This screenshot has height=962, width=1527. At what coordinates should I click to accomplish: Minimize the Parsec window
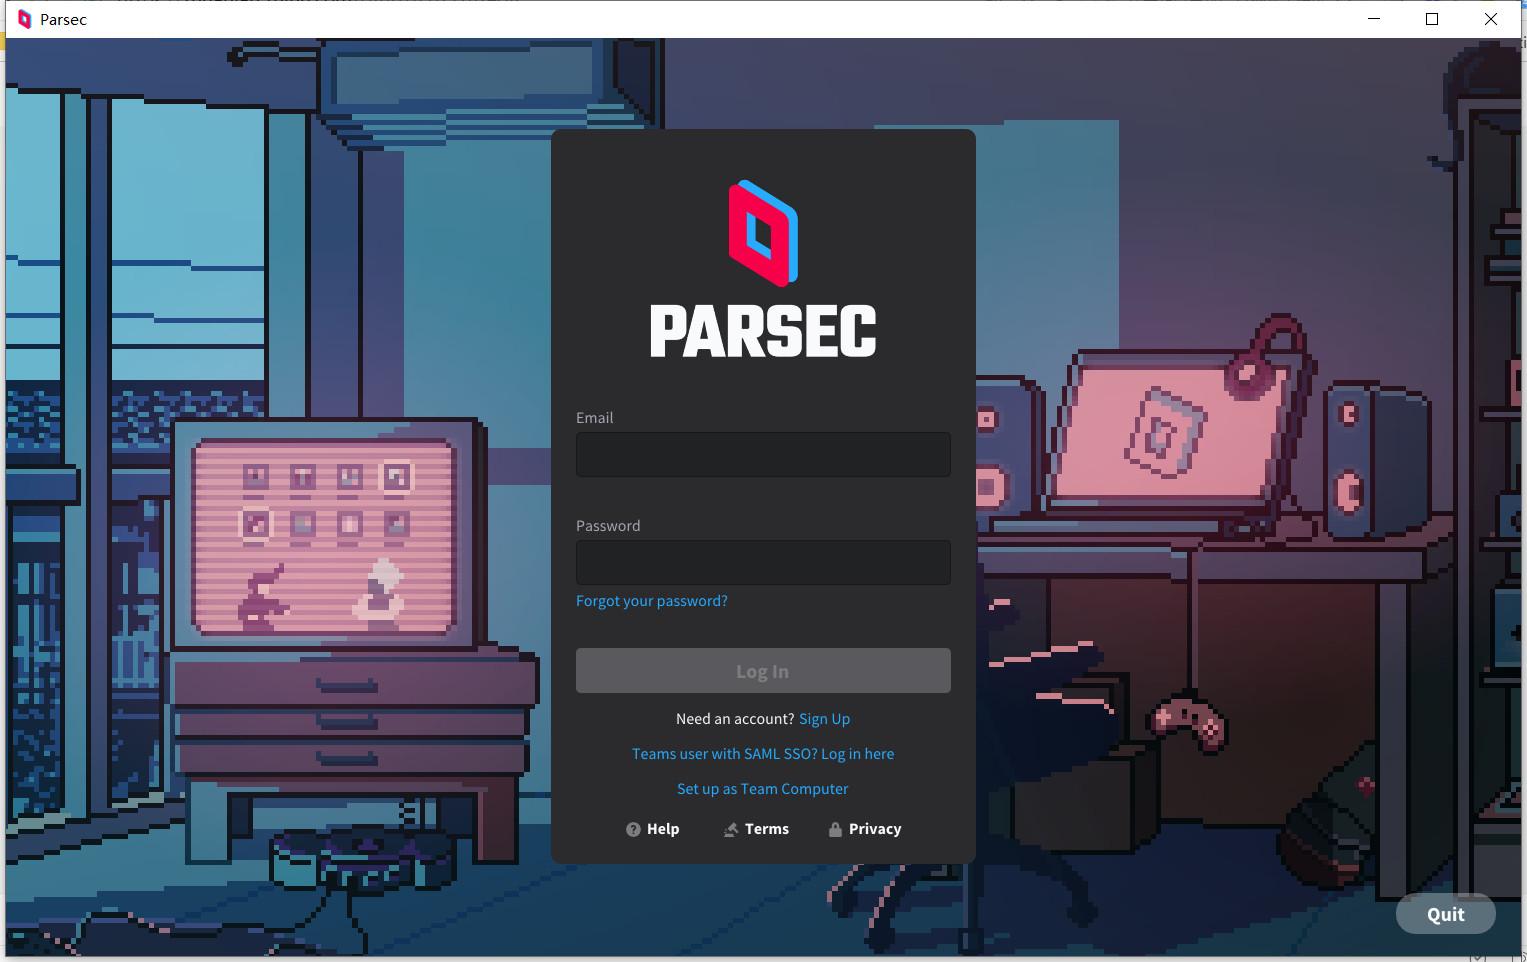click(x=1372, y=18)
